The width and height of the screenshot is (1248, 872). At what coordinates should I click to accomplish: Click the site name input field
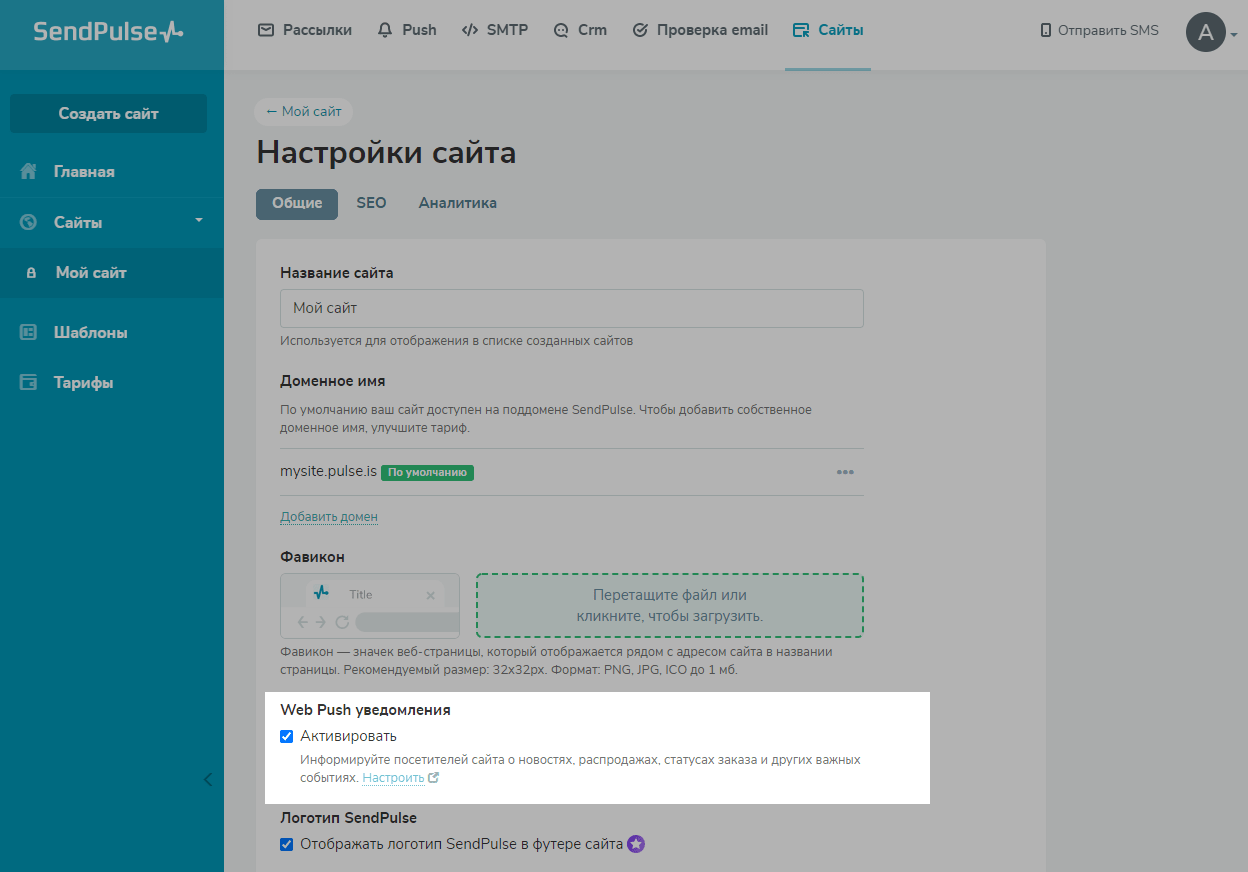click(571, 308)
